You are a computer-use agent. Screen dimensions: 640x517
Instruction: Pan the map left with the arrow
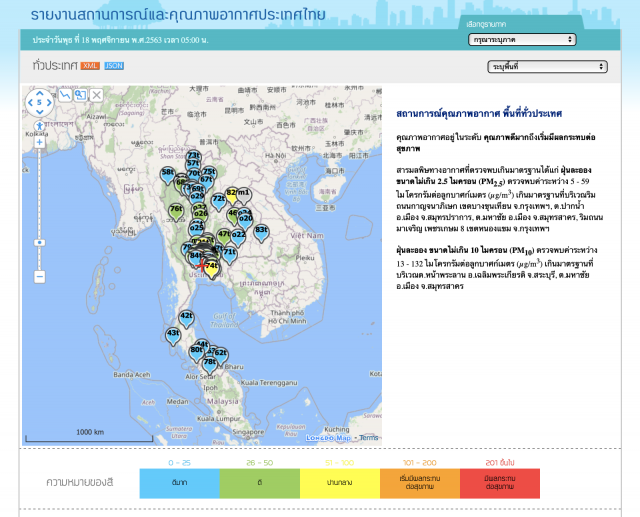coord(30,102)
